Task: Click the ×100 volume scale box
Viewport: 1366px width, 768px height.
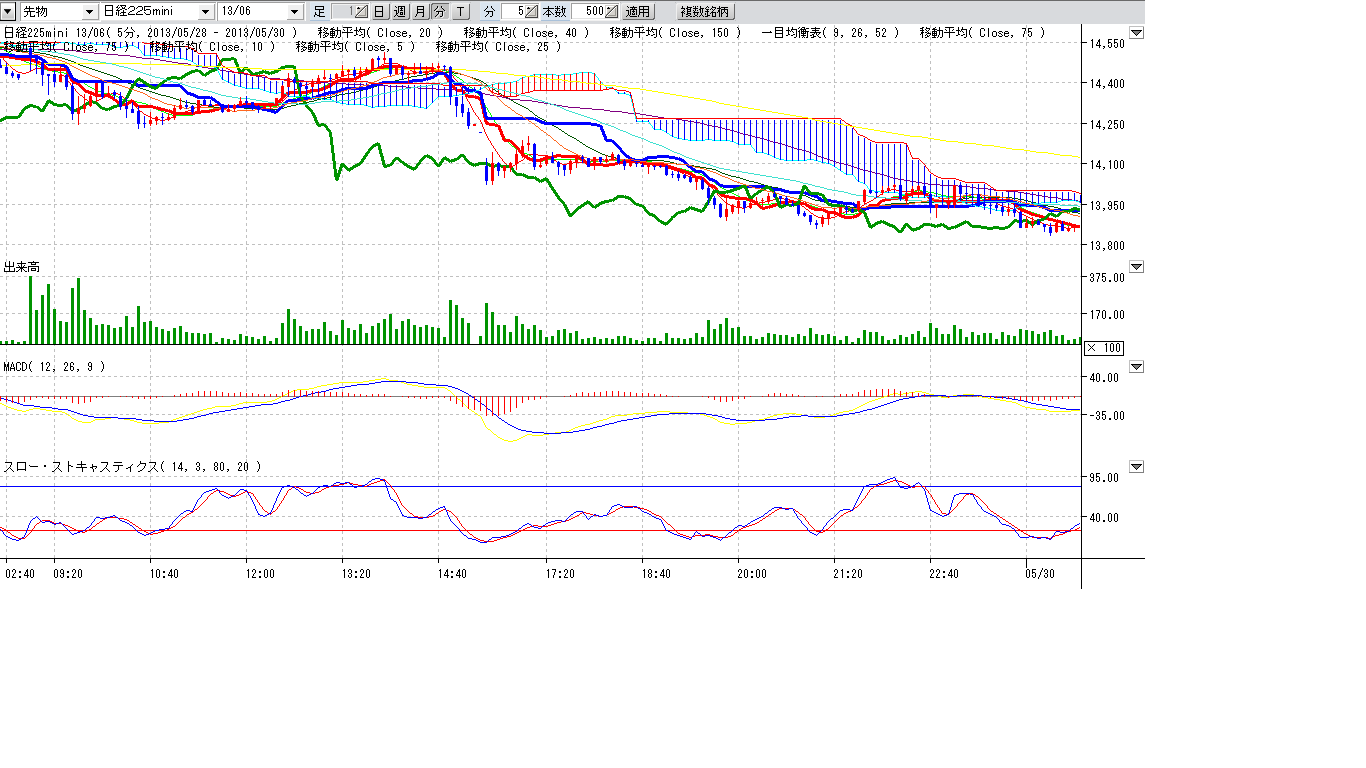Action: click(x=1104, y=348)
